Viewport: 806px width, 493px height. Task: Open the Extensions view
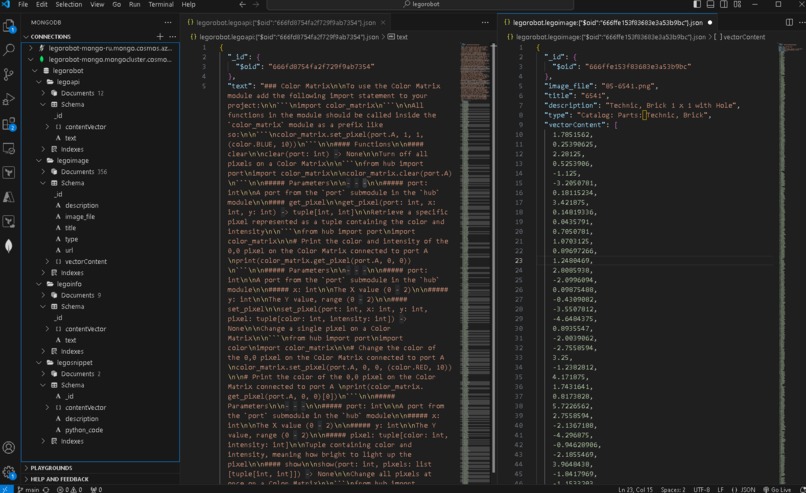(9, 124)
